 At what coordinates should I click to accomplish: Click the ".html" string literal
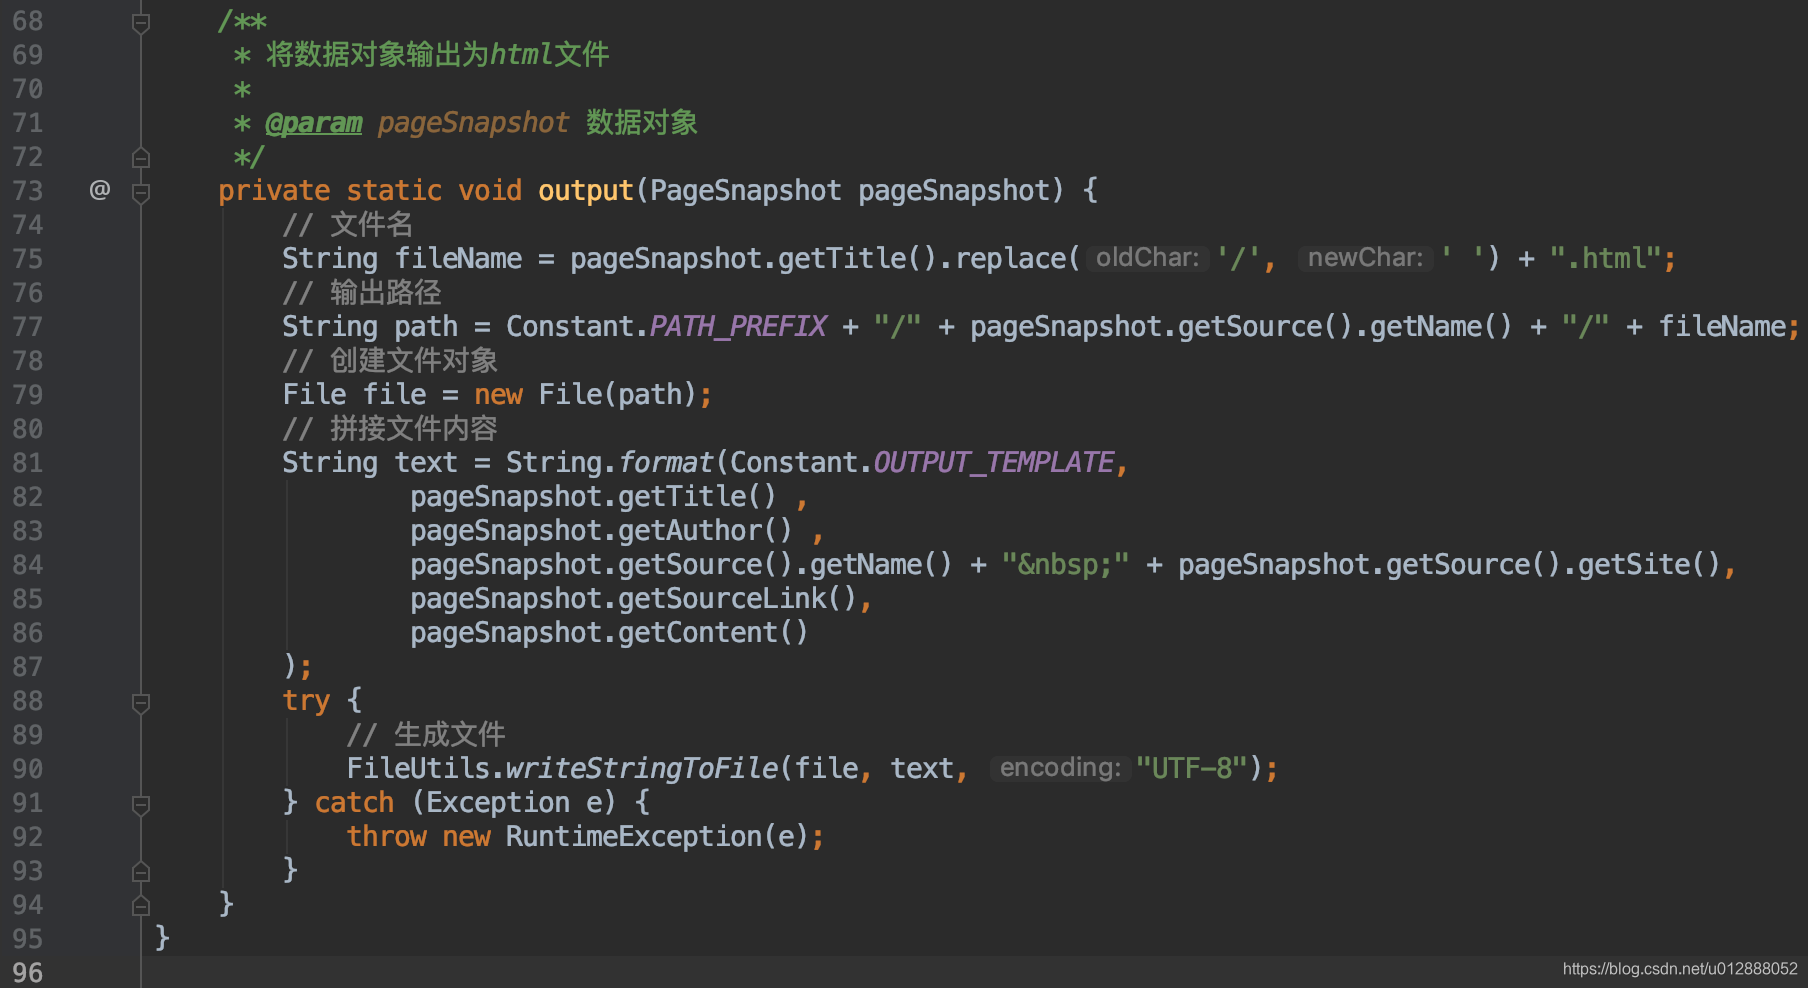(x=1606, y=259)
